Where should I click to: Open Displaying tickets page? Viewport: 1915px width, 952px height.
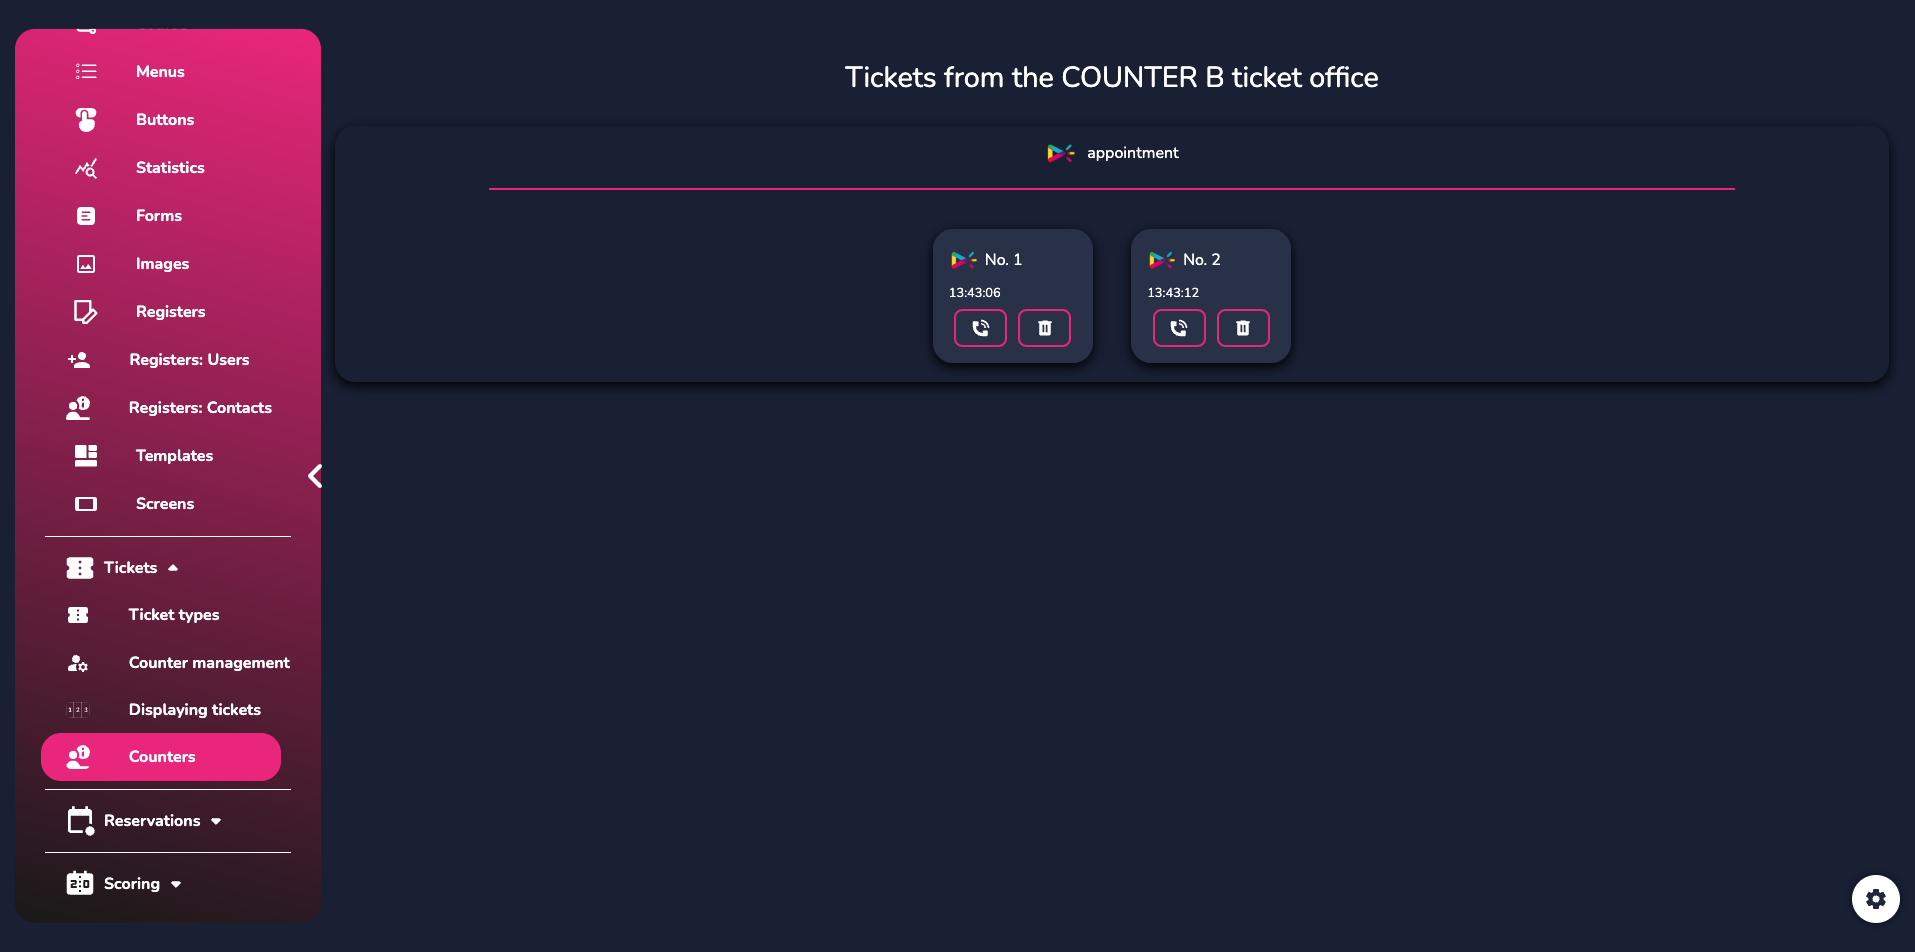click(194, 710)
